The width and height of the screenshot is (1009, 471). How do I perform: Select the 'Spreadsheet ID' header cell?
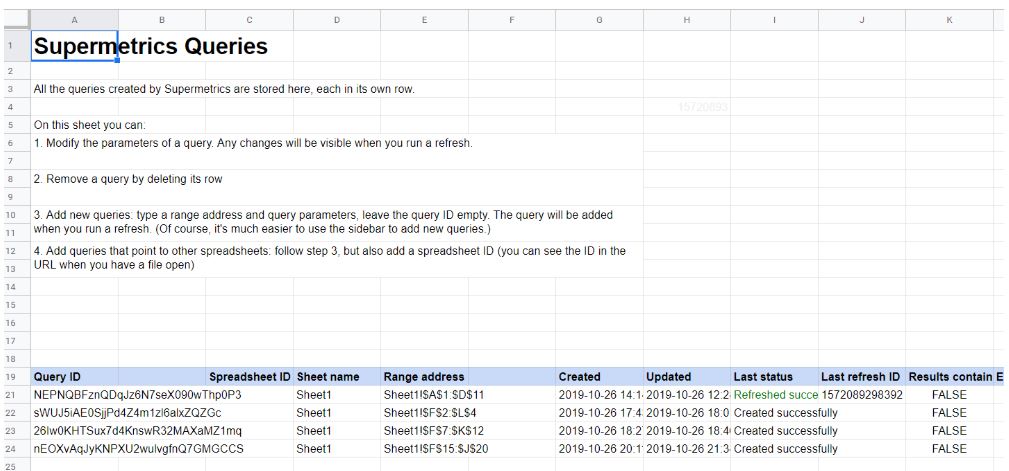[250, 376]
